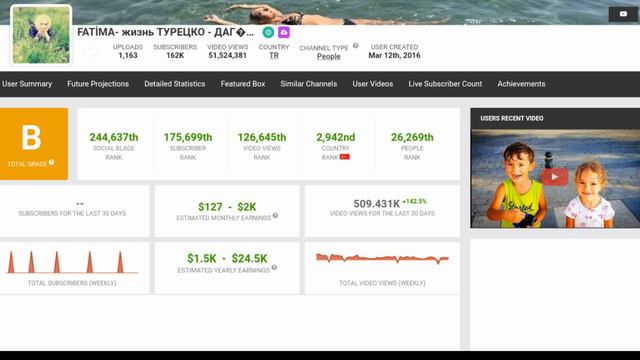Image resolution: width=640 pixels, height=360 pixels.
Task: Click the 509.431K video views value
Action: pos(376,204)
